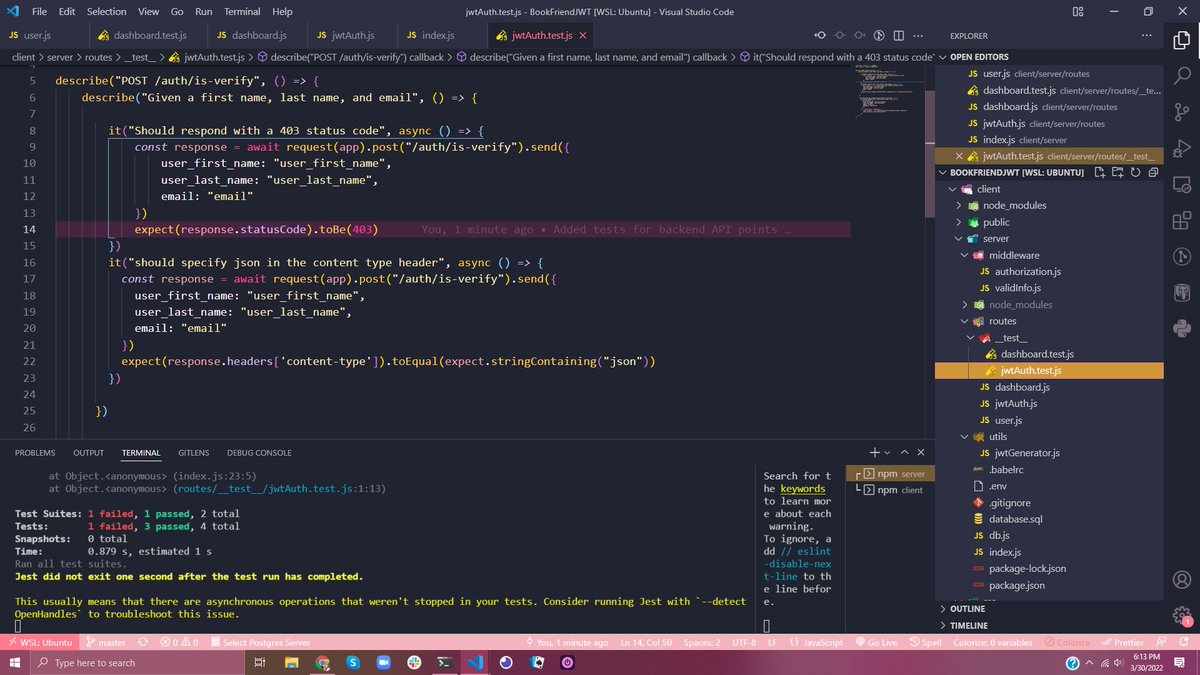Image resolution: width=1200 pixels, height=675 pixels.
Task: Click the editor minimap preview
Action: click(891, 92)
